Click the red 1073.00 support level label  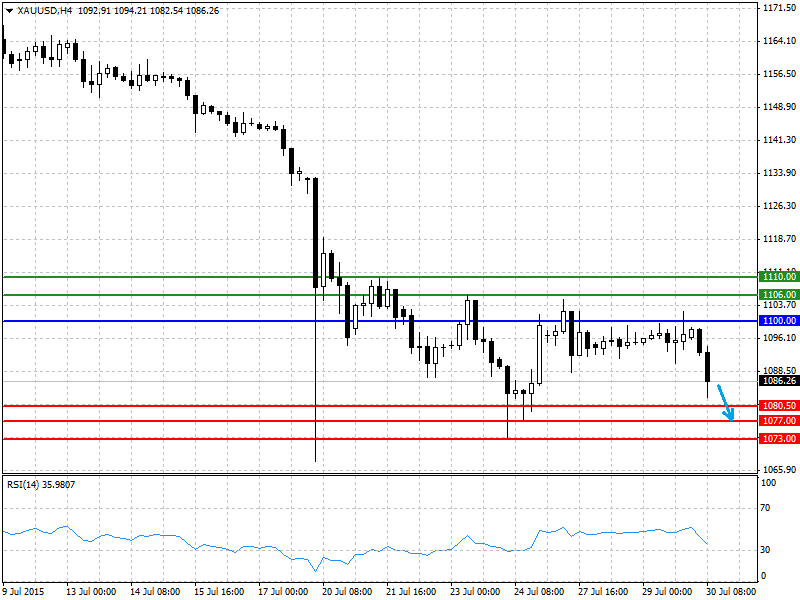(x=779, y=438)
